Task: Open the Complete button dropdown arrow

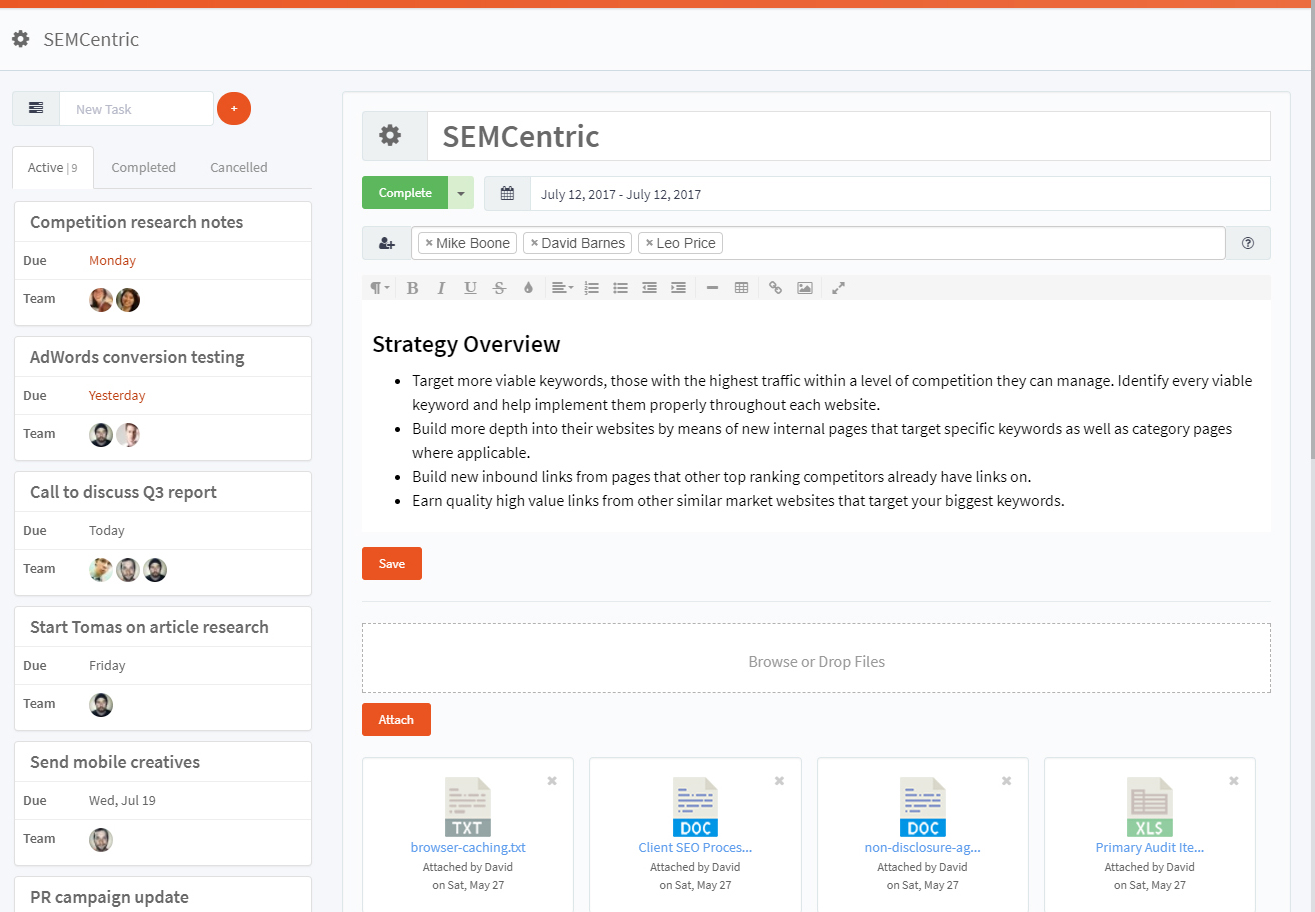Action: click(461, 193)
